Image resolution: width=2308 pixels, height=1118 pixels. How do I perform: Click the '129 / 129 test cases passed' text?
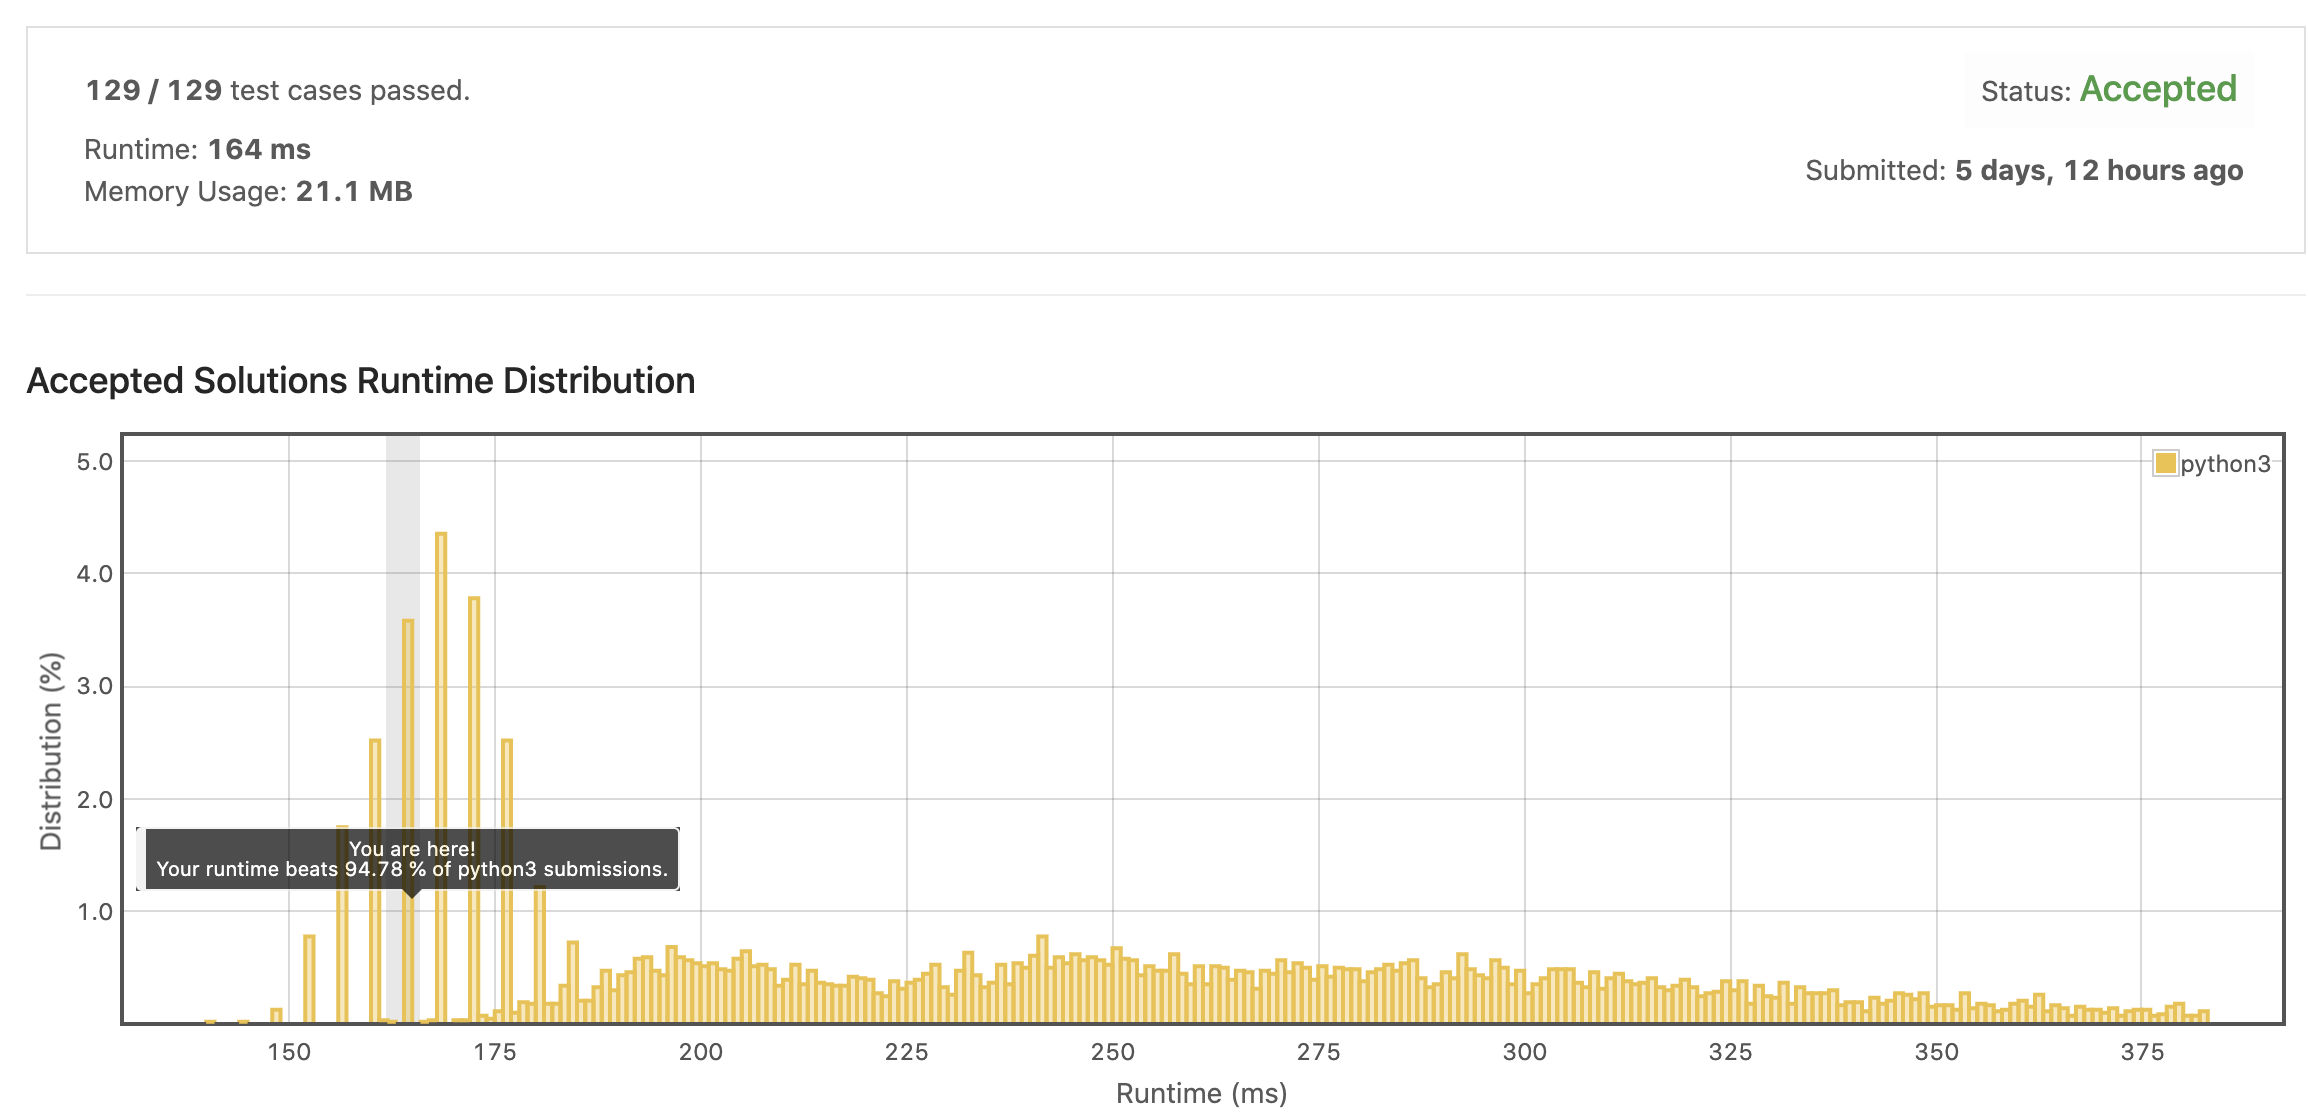277,90
